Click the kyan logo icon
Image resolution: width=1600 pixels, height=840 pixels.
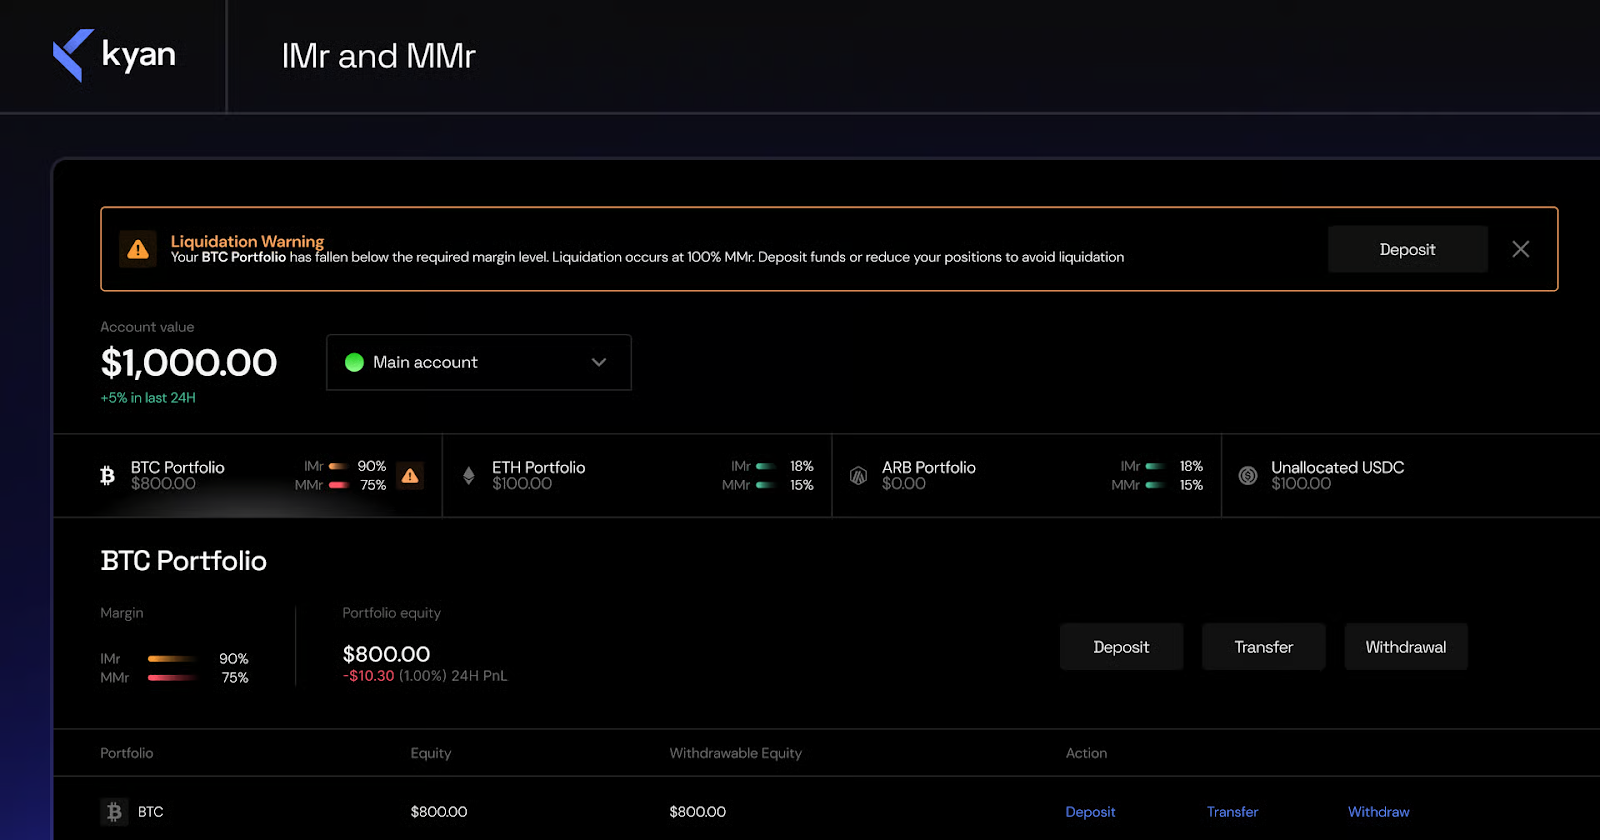(x=73, y=55)
